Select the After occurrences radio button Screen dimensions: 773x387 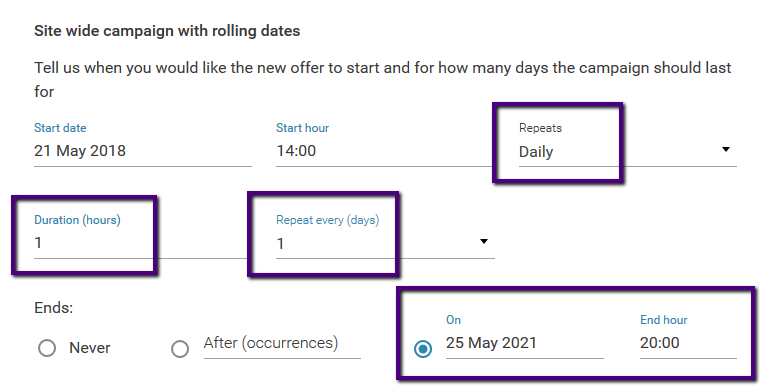(180, 349)
